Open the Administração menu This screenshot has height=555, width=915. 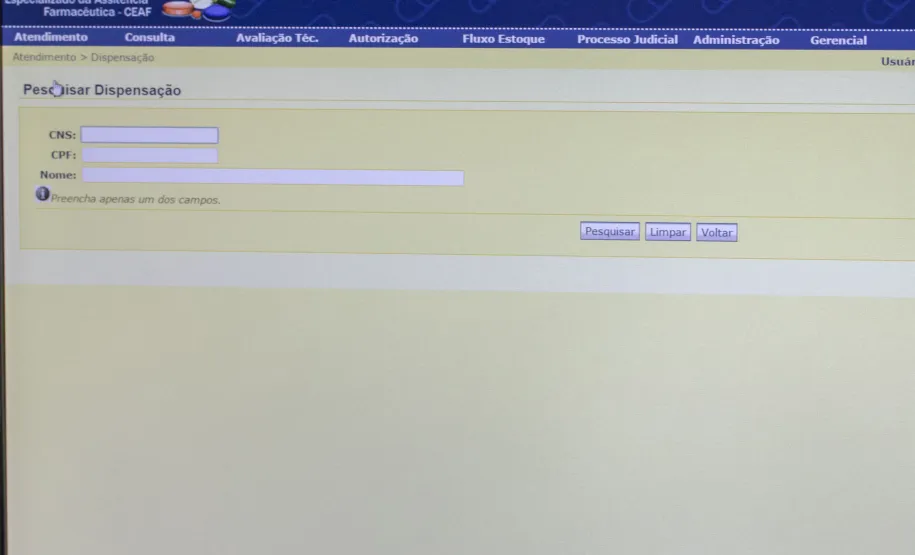[x=736, y=40]
